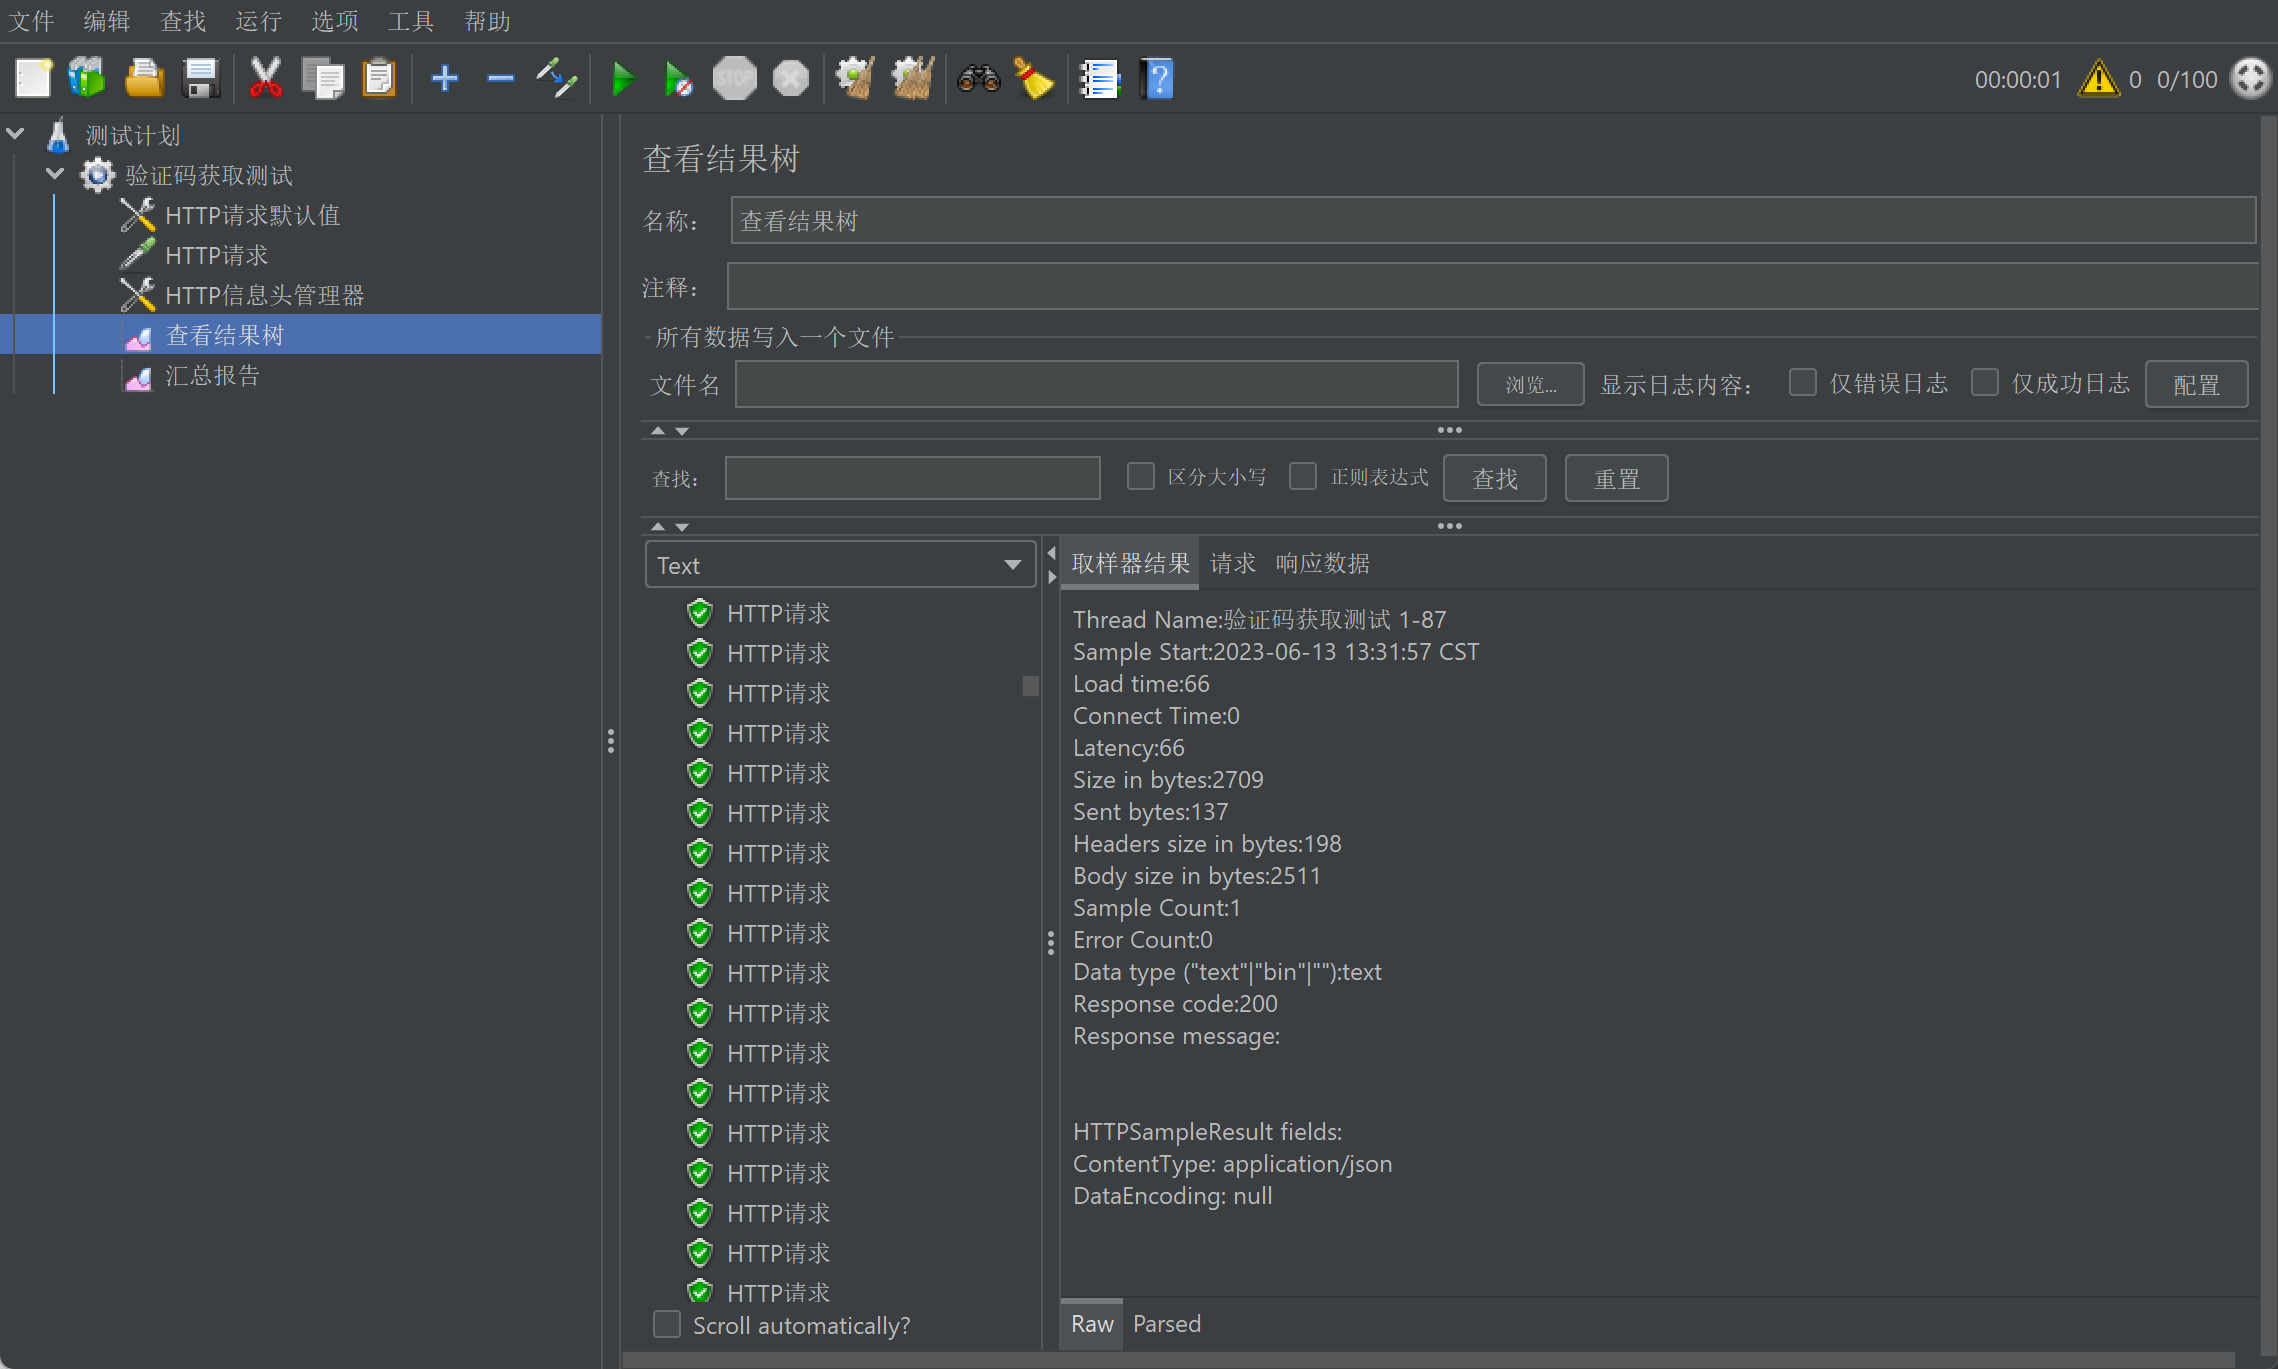Click the results list scrollbar thumb
2278x1369 pixels.
coord(1030,686)
